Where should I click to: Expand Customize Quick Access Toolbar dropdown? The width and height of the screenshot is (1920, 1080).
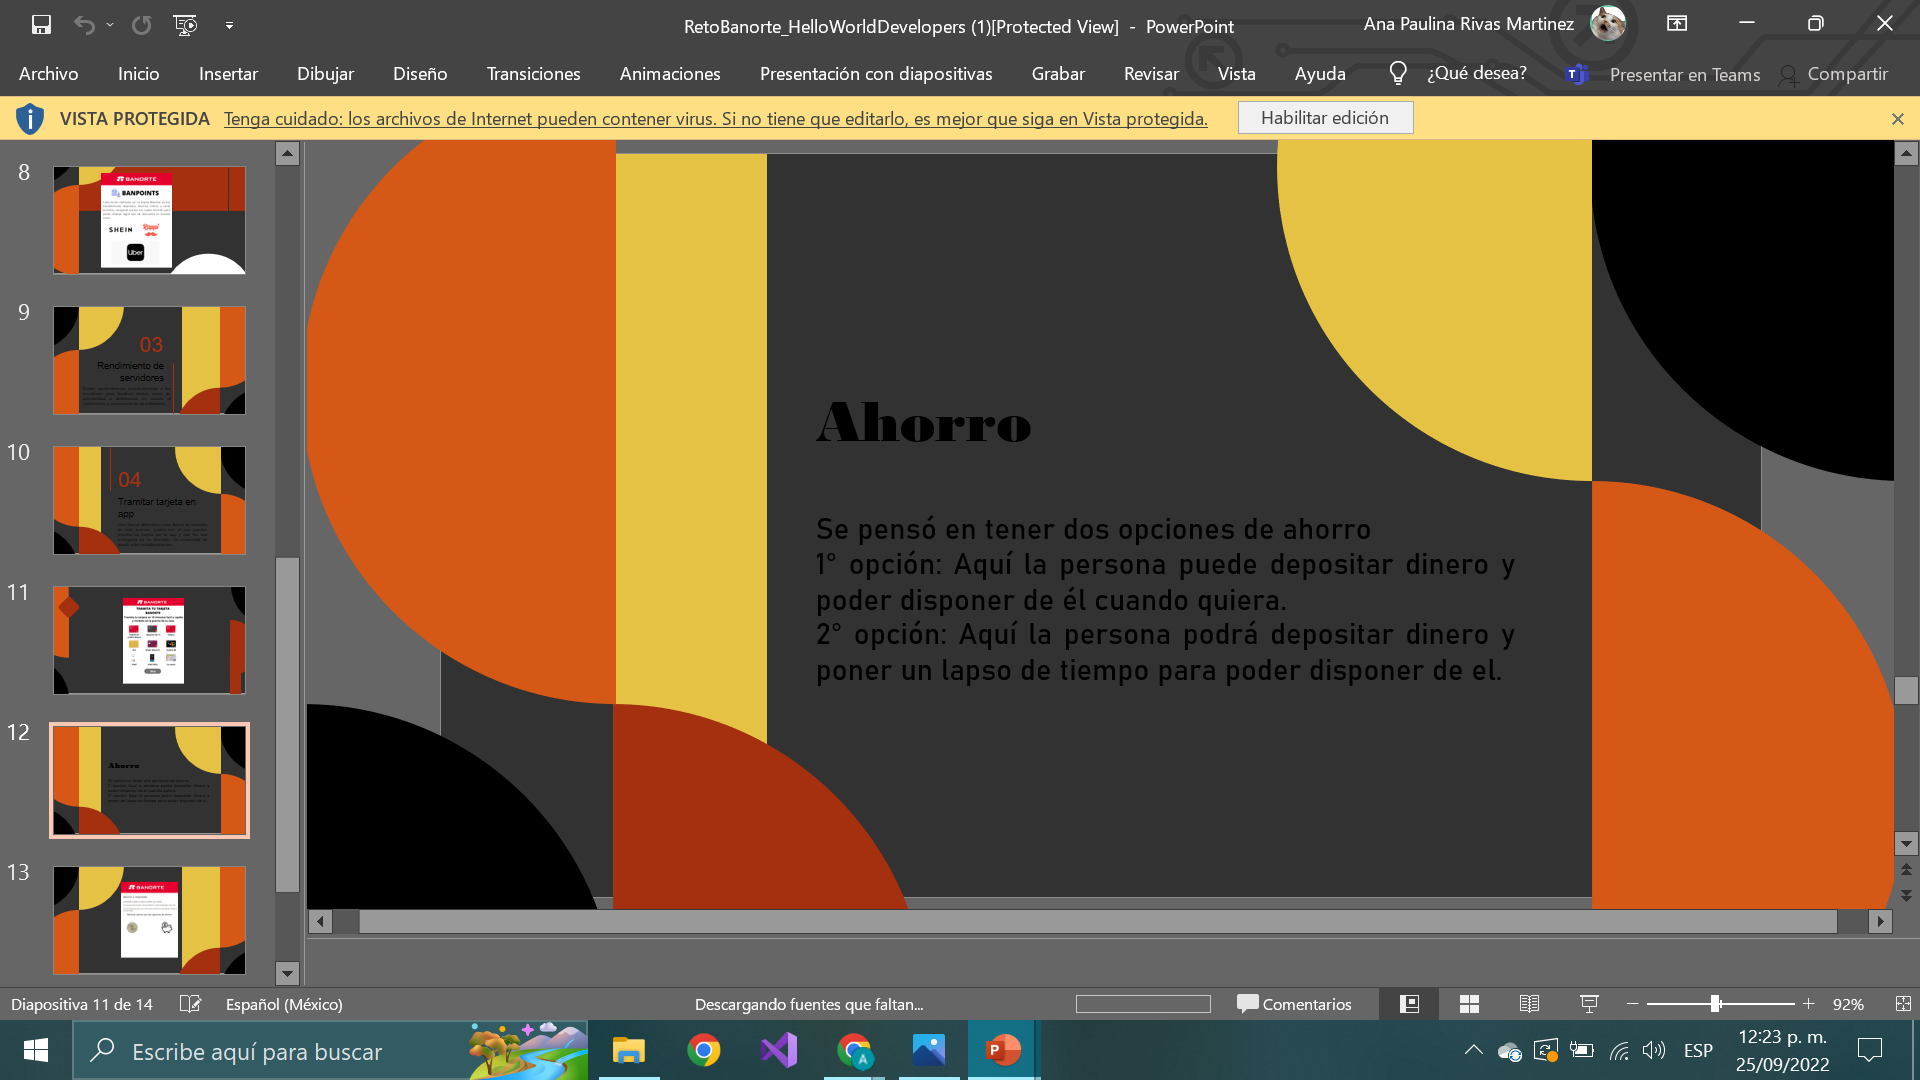pyautogui.click(x=229, y=25)
